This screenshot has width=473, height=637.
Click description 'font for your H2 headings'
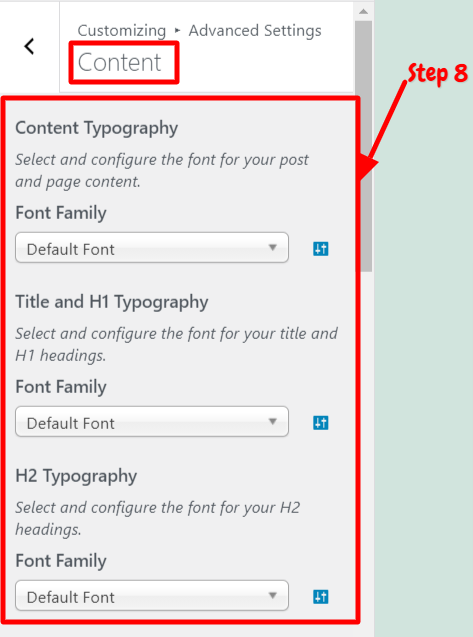(x=158, y=518)
